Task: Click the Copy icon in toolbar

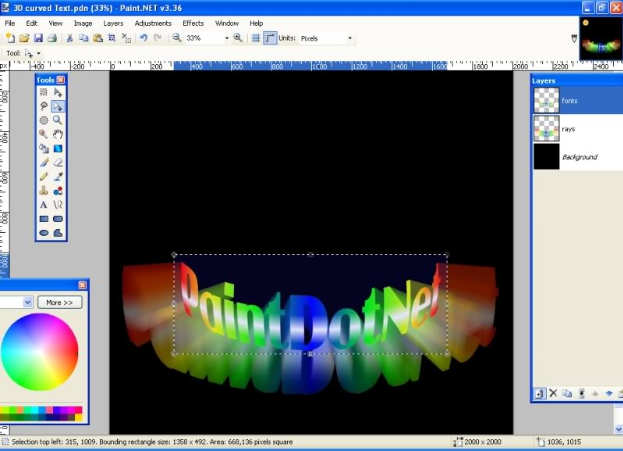Action: point(83,38)
